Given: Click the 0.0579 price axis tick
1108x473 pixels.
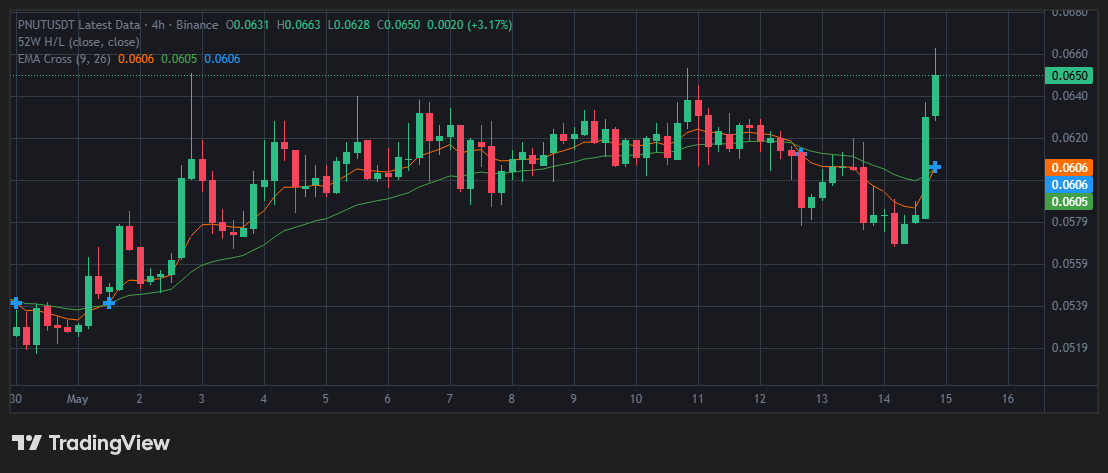Looking at the screenshot, I should [x=1068, y=222].
